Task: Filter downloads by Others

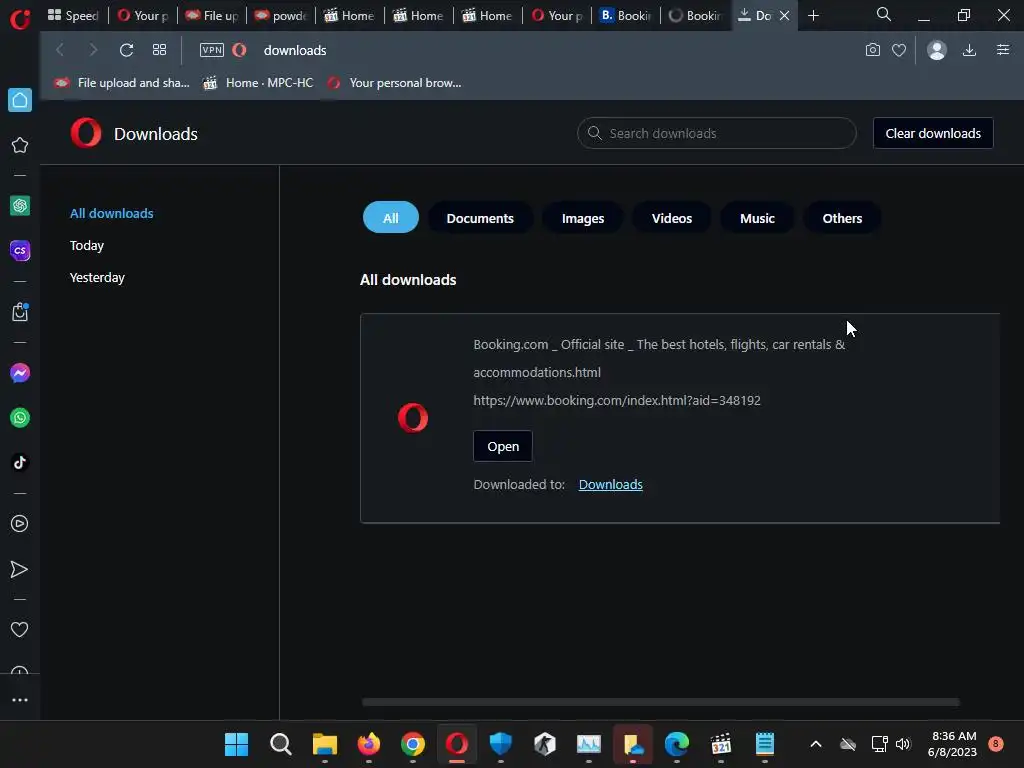Action: [842, 218]
